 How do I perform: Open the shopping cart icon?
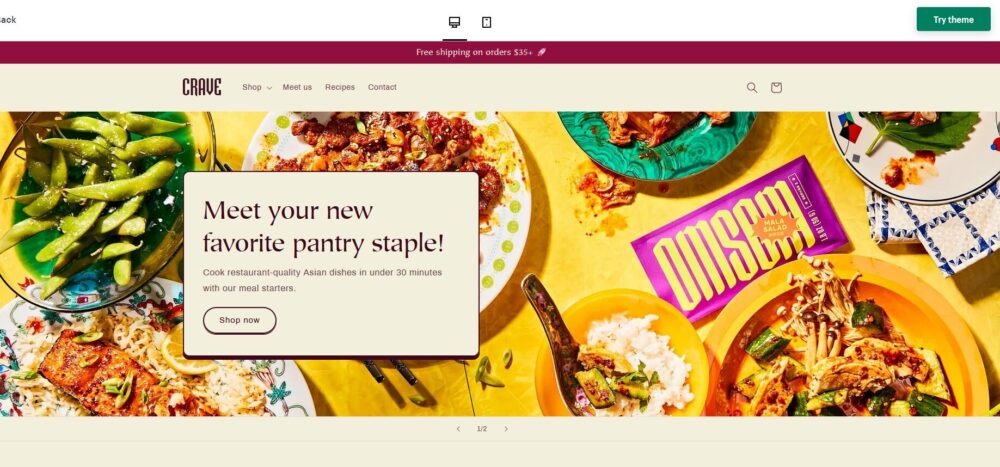[x=776, y=87]
